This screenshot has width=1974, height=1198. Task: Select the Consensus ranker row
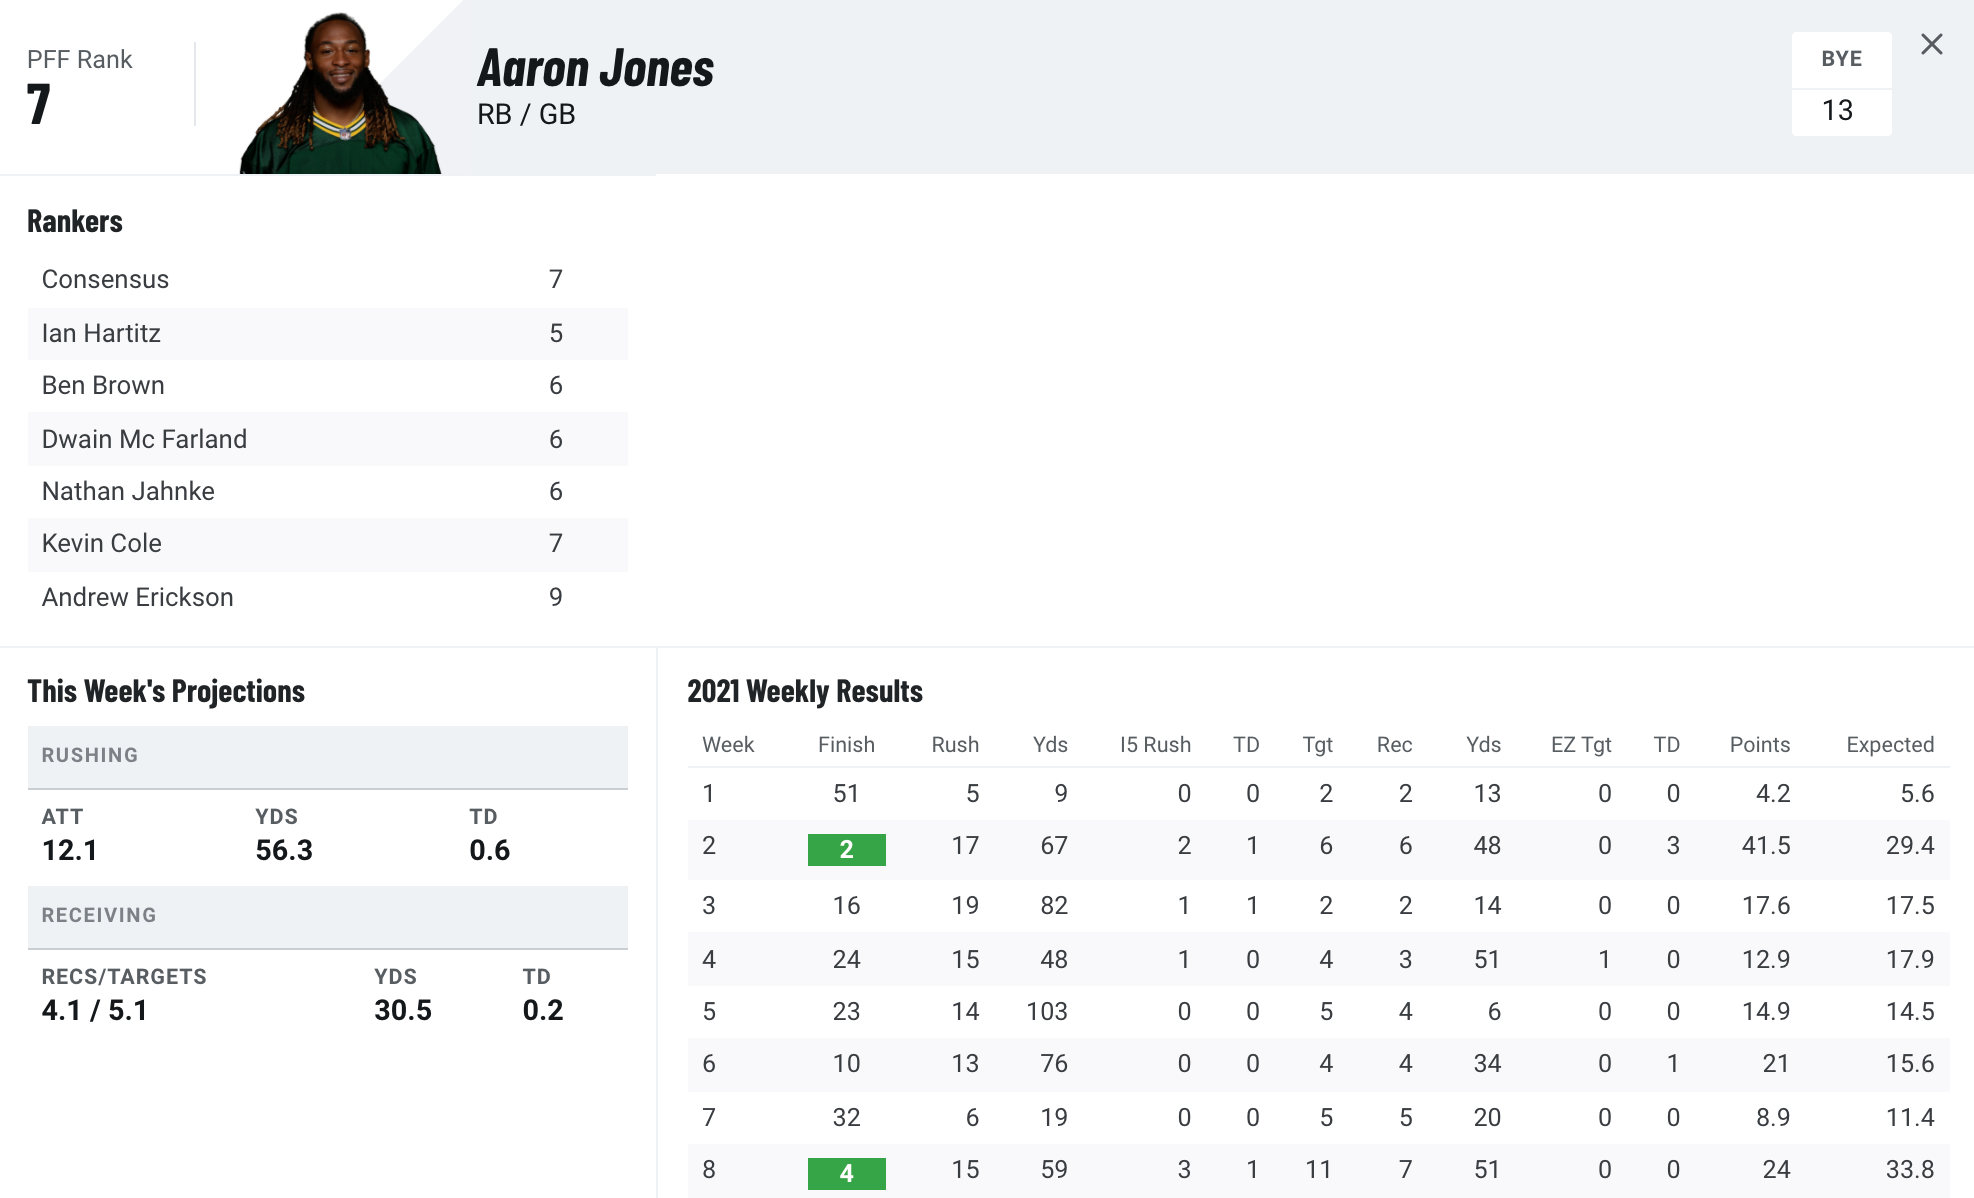click(328, 280)
